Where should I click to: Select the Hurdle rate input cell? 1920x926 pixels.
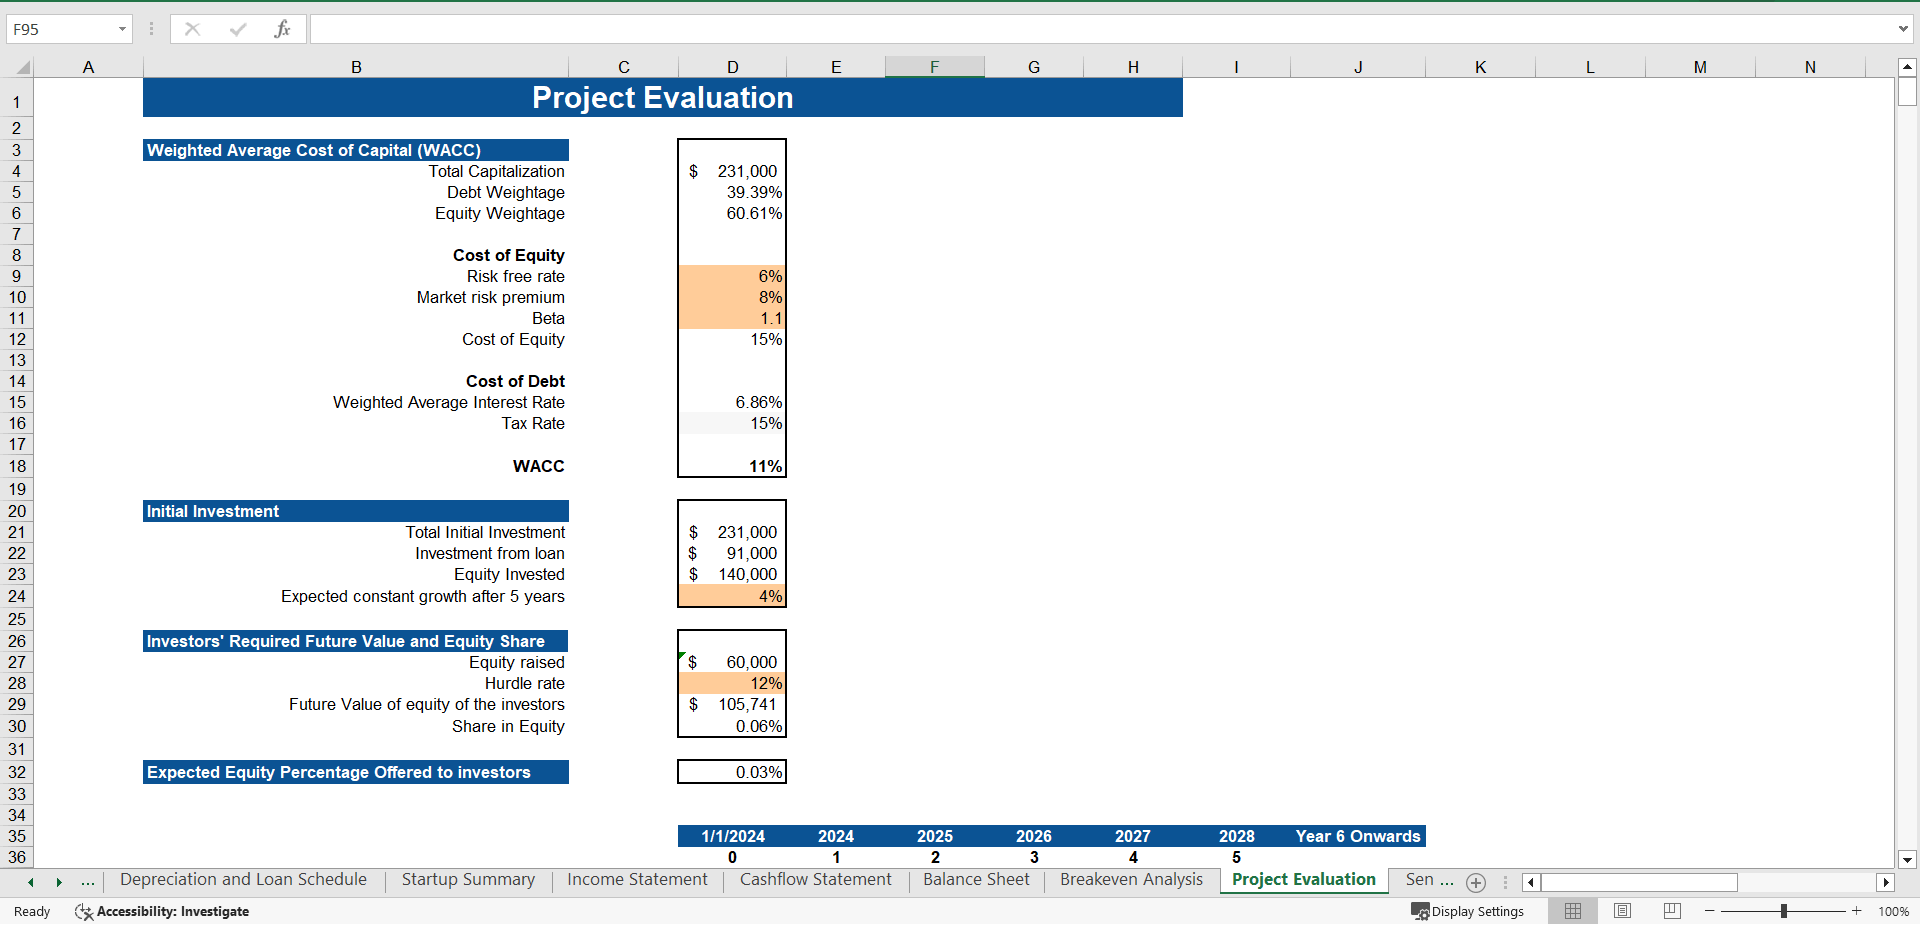732,683
